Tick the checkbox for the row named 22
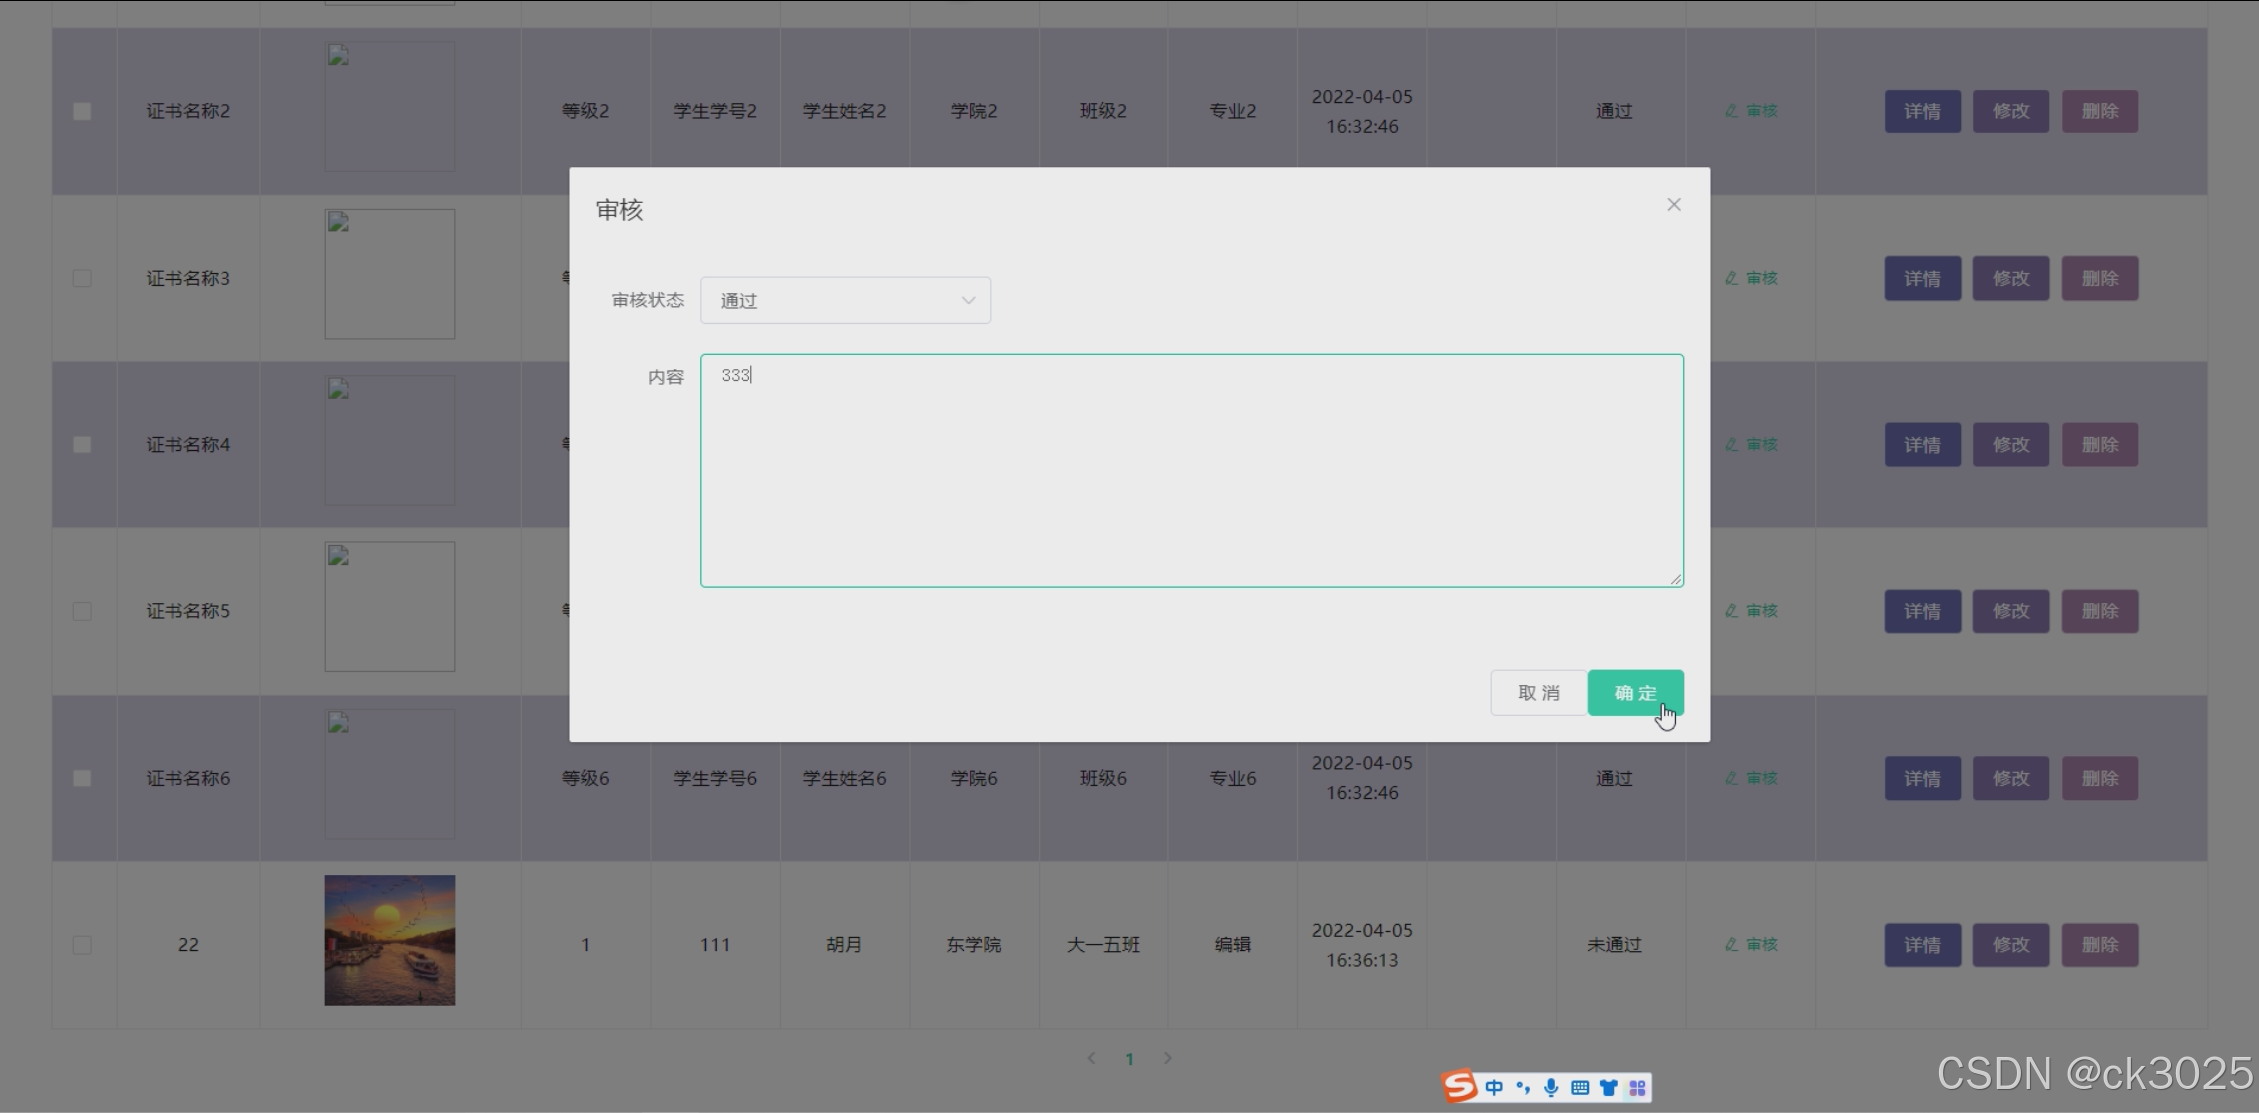 coord(82,945)
